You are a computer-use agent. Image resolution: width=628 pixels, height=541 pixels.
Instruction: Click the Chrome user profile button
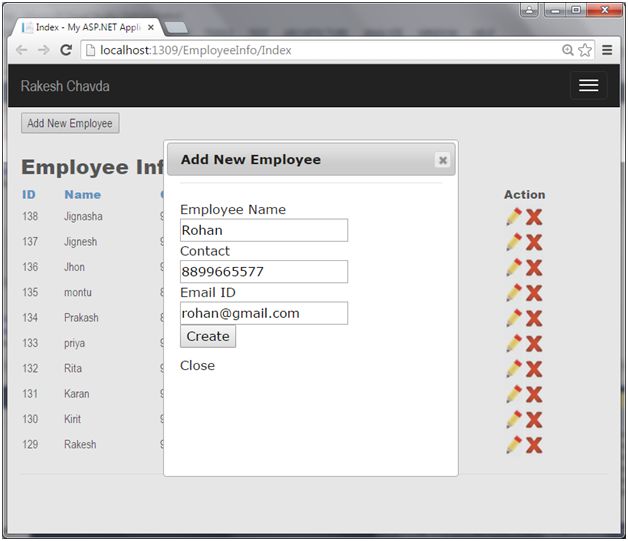(529, 10)
